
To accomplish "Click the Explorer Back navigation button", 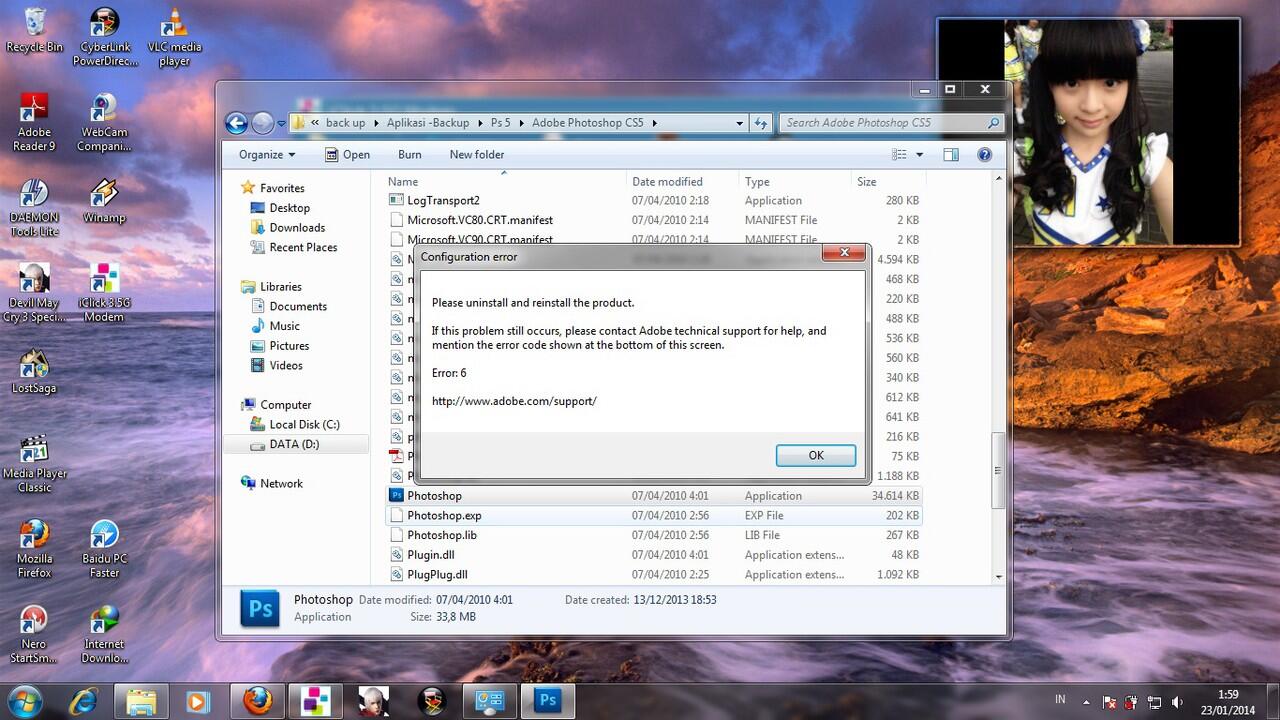I will pos(237,123).
